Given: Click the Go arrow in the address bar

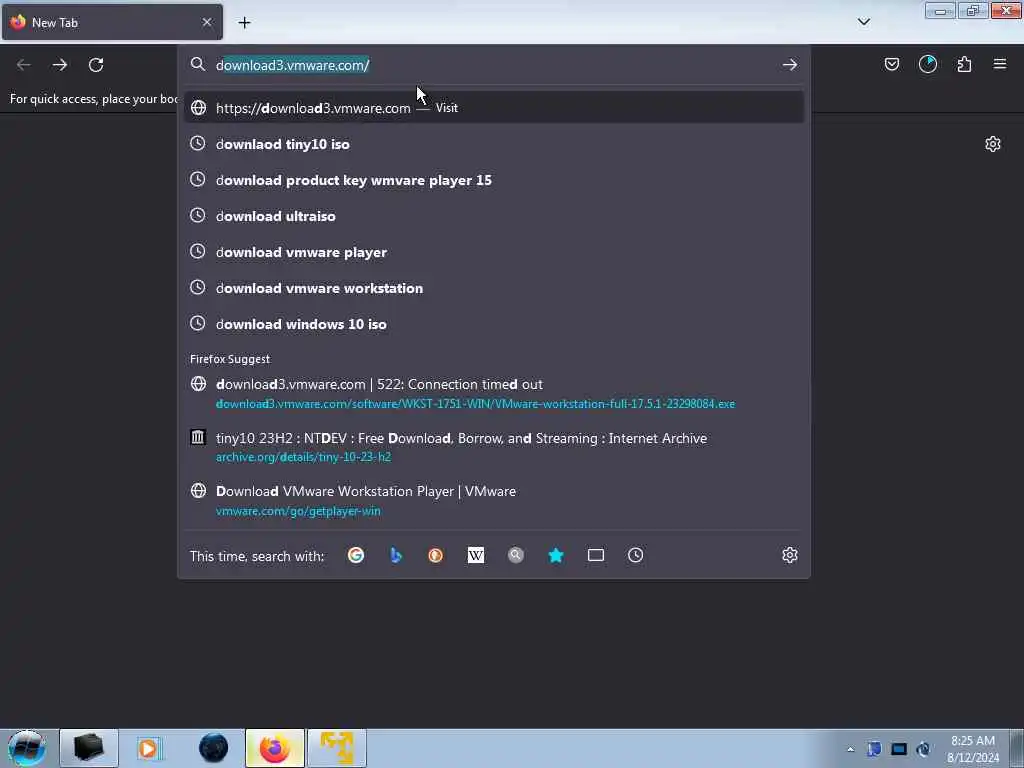Looking at the screenshot, I should [790, 65].
